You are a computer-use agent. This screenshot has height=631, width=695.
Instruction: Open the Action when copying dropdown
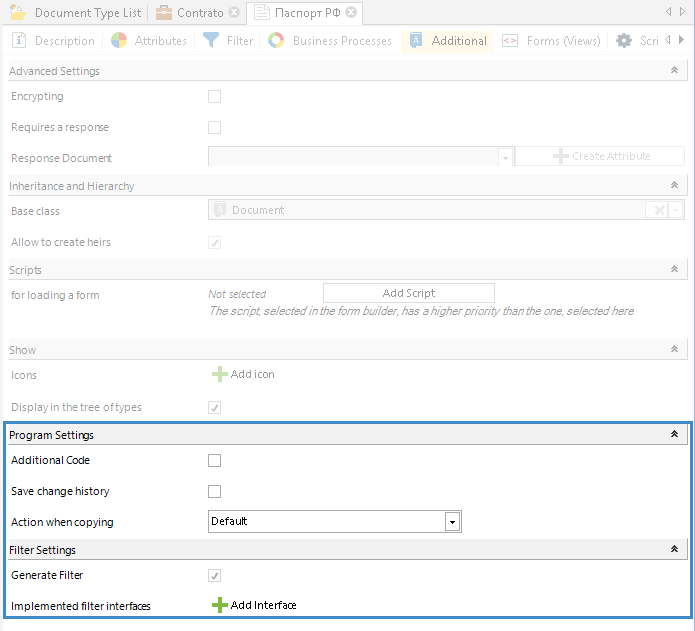452,522
